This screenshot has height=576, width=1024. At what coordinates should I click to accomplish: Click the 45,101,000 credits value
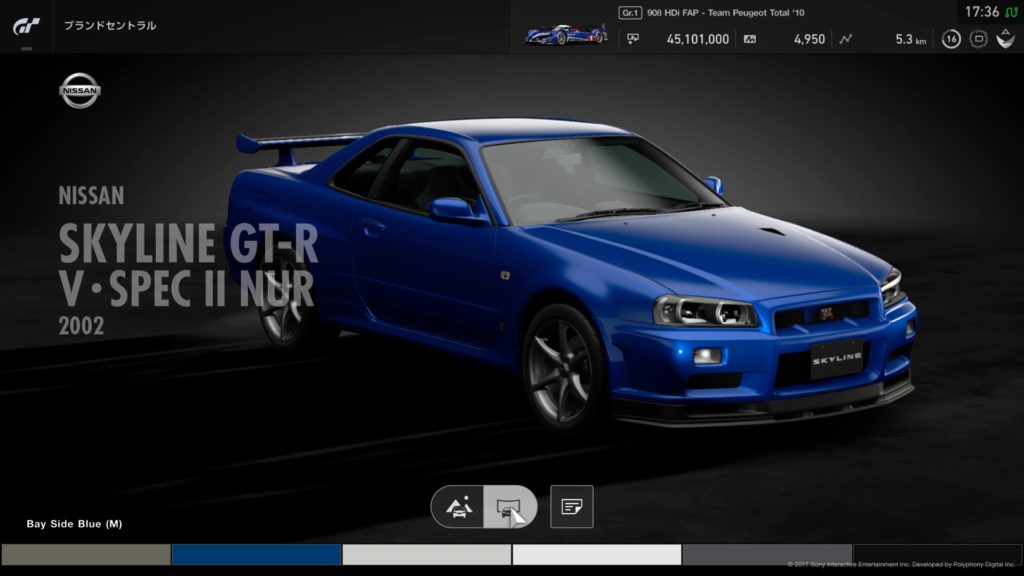click(697, 39)
